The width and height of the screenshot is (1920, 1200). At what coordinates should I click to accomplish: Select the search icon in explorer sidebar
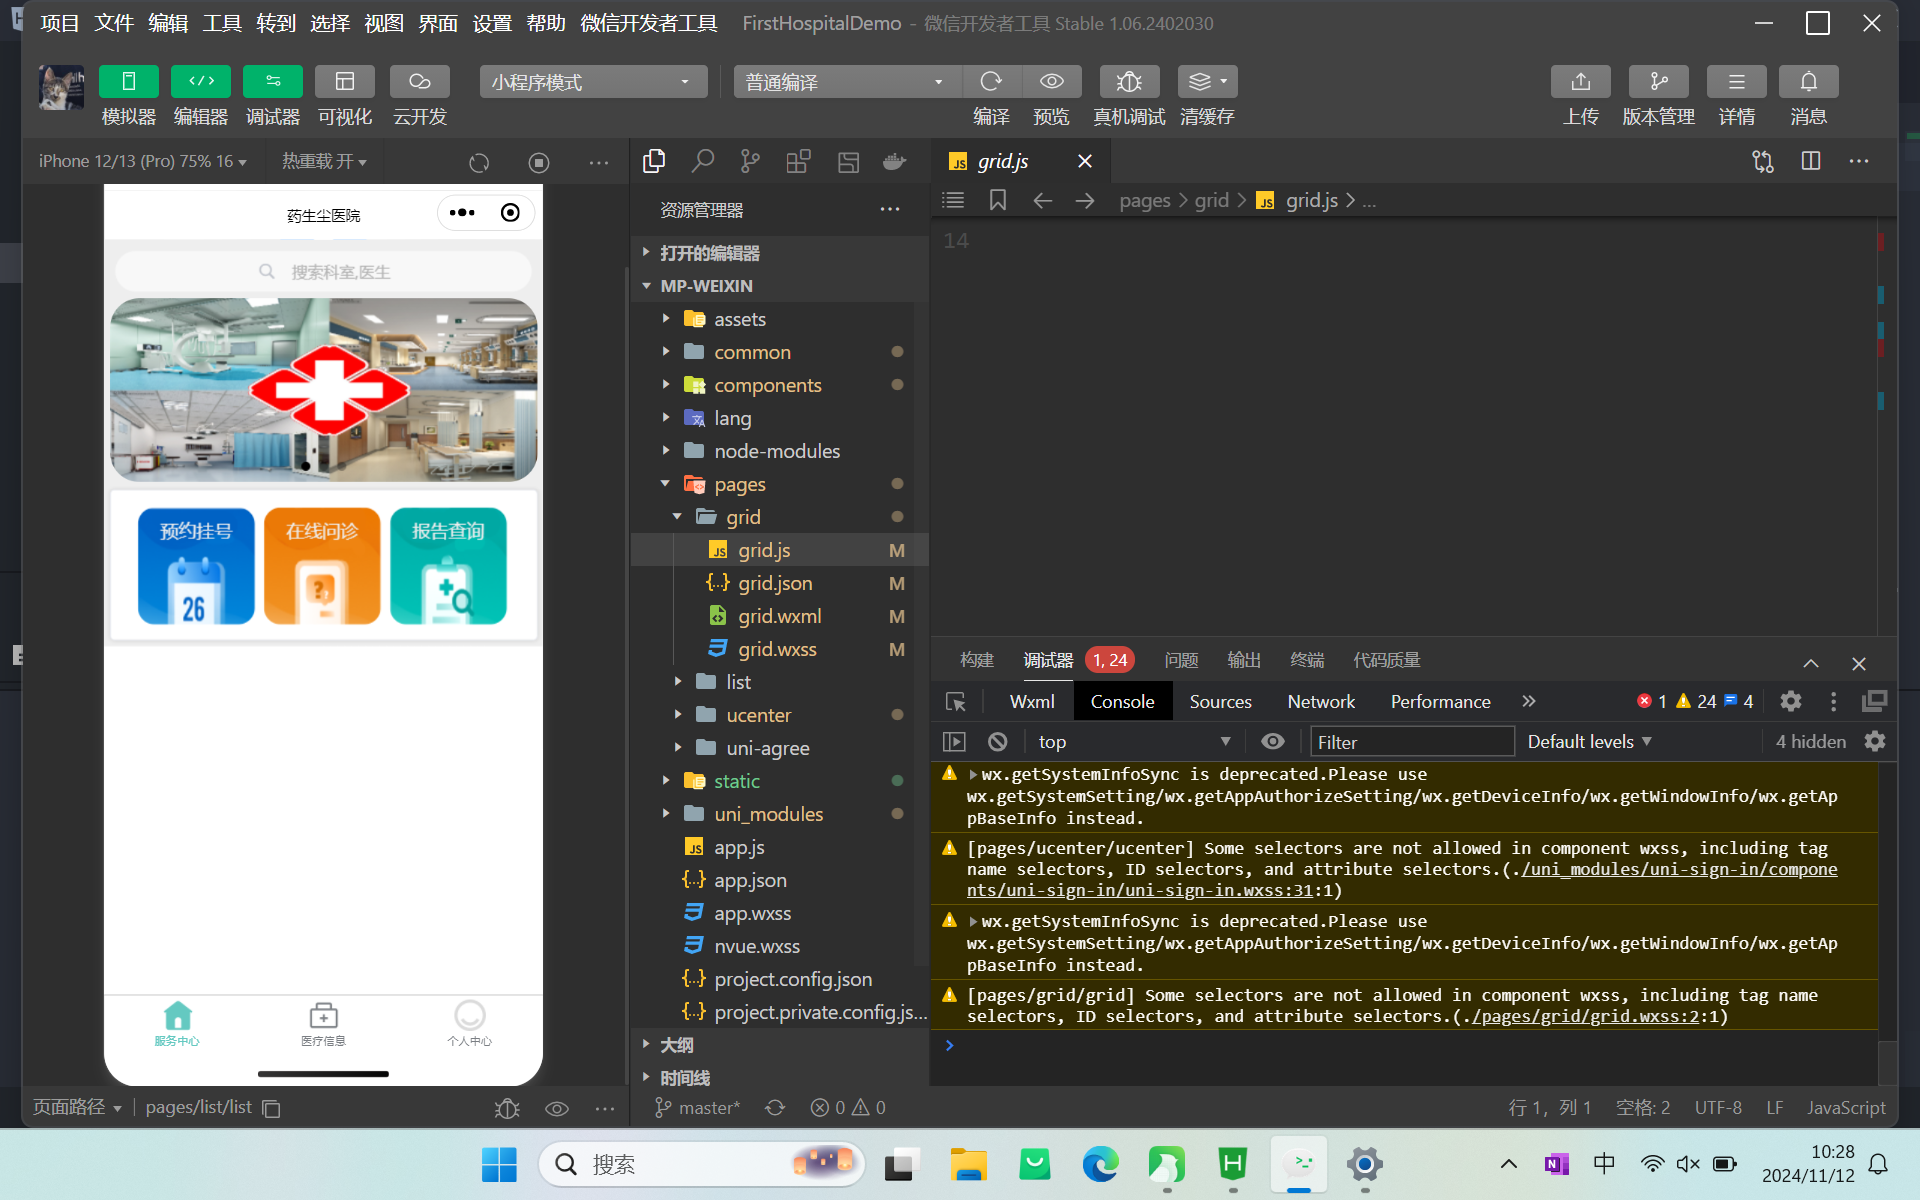click(703, 161)
